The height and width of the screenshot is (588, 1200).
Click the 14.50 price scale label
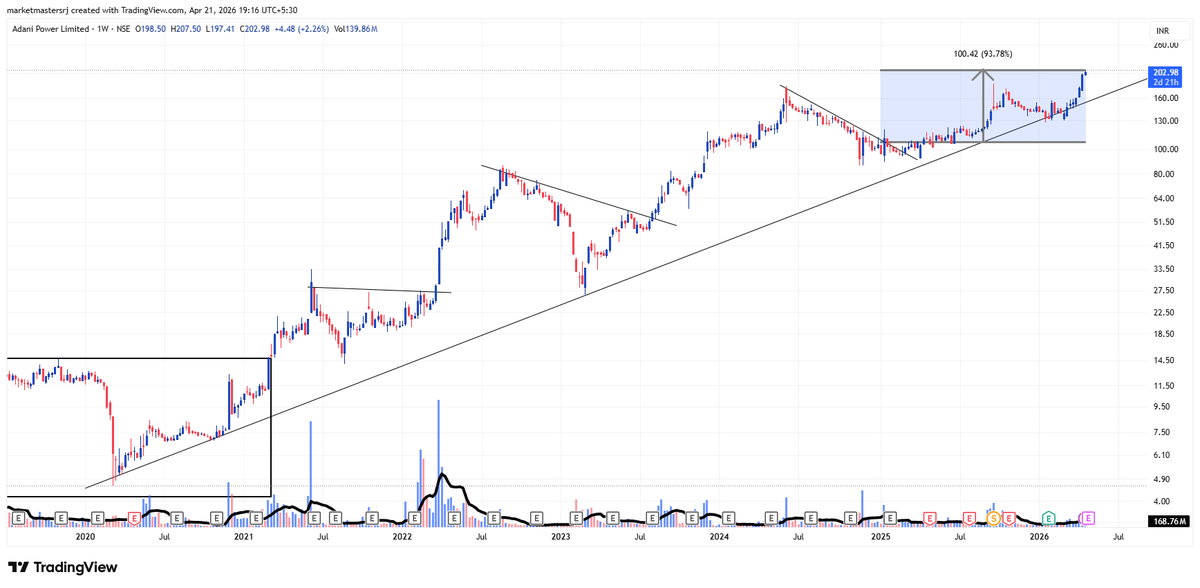(x=1164, y=360)
